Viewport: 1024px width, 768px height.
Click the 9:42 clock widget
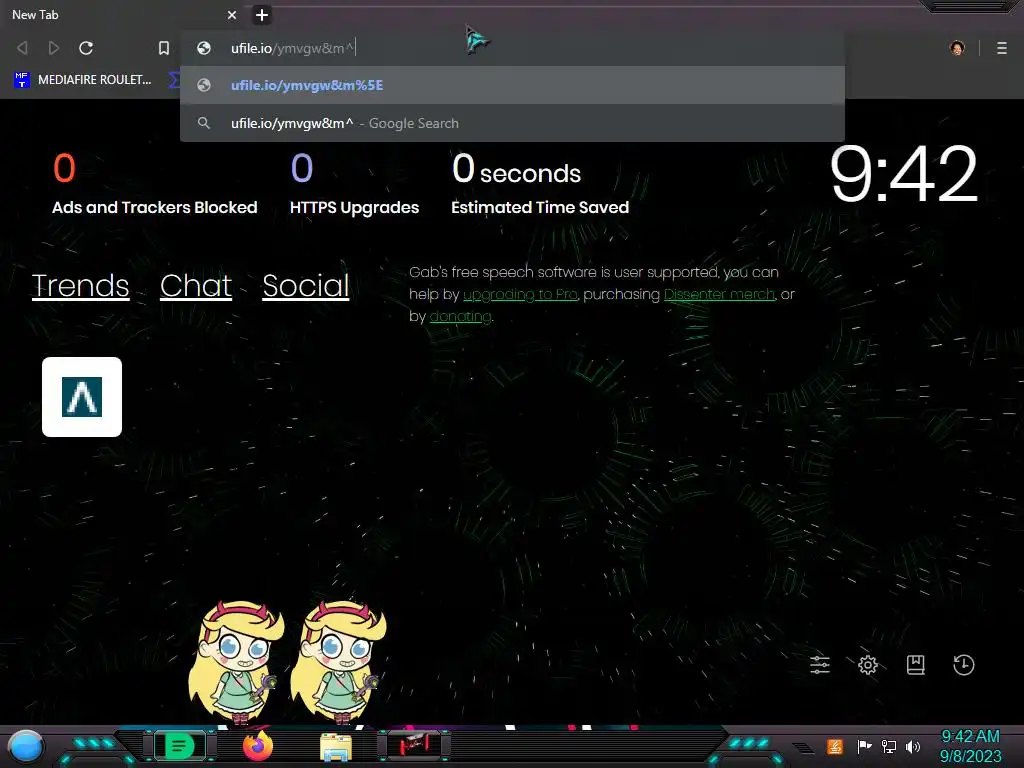pos(903,174)
